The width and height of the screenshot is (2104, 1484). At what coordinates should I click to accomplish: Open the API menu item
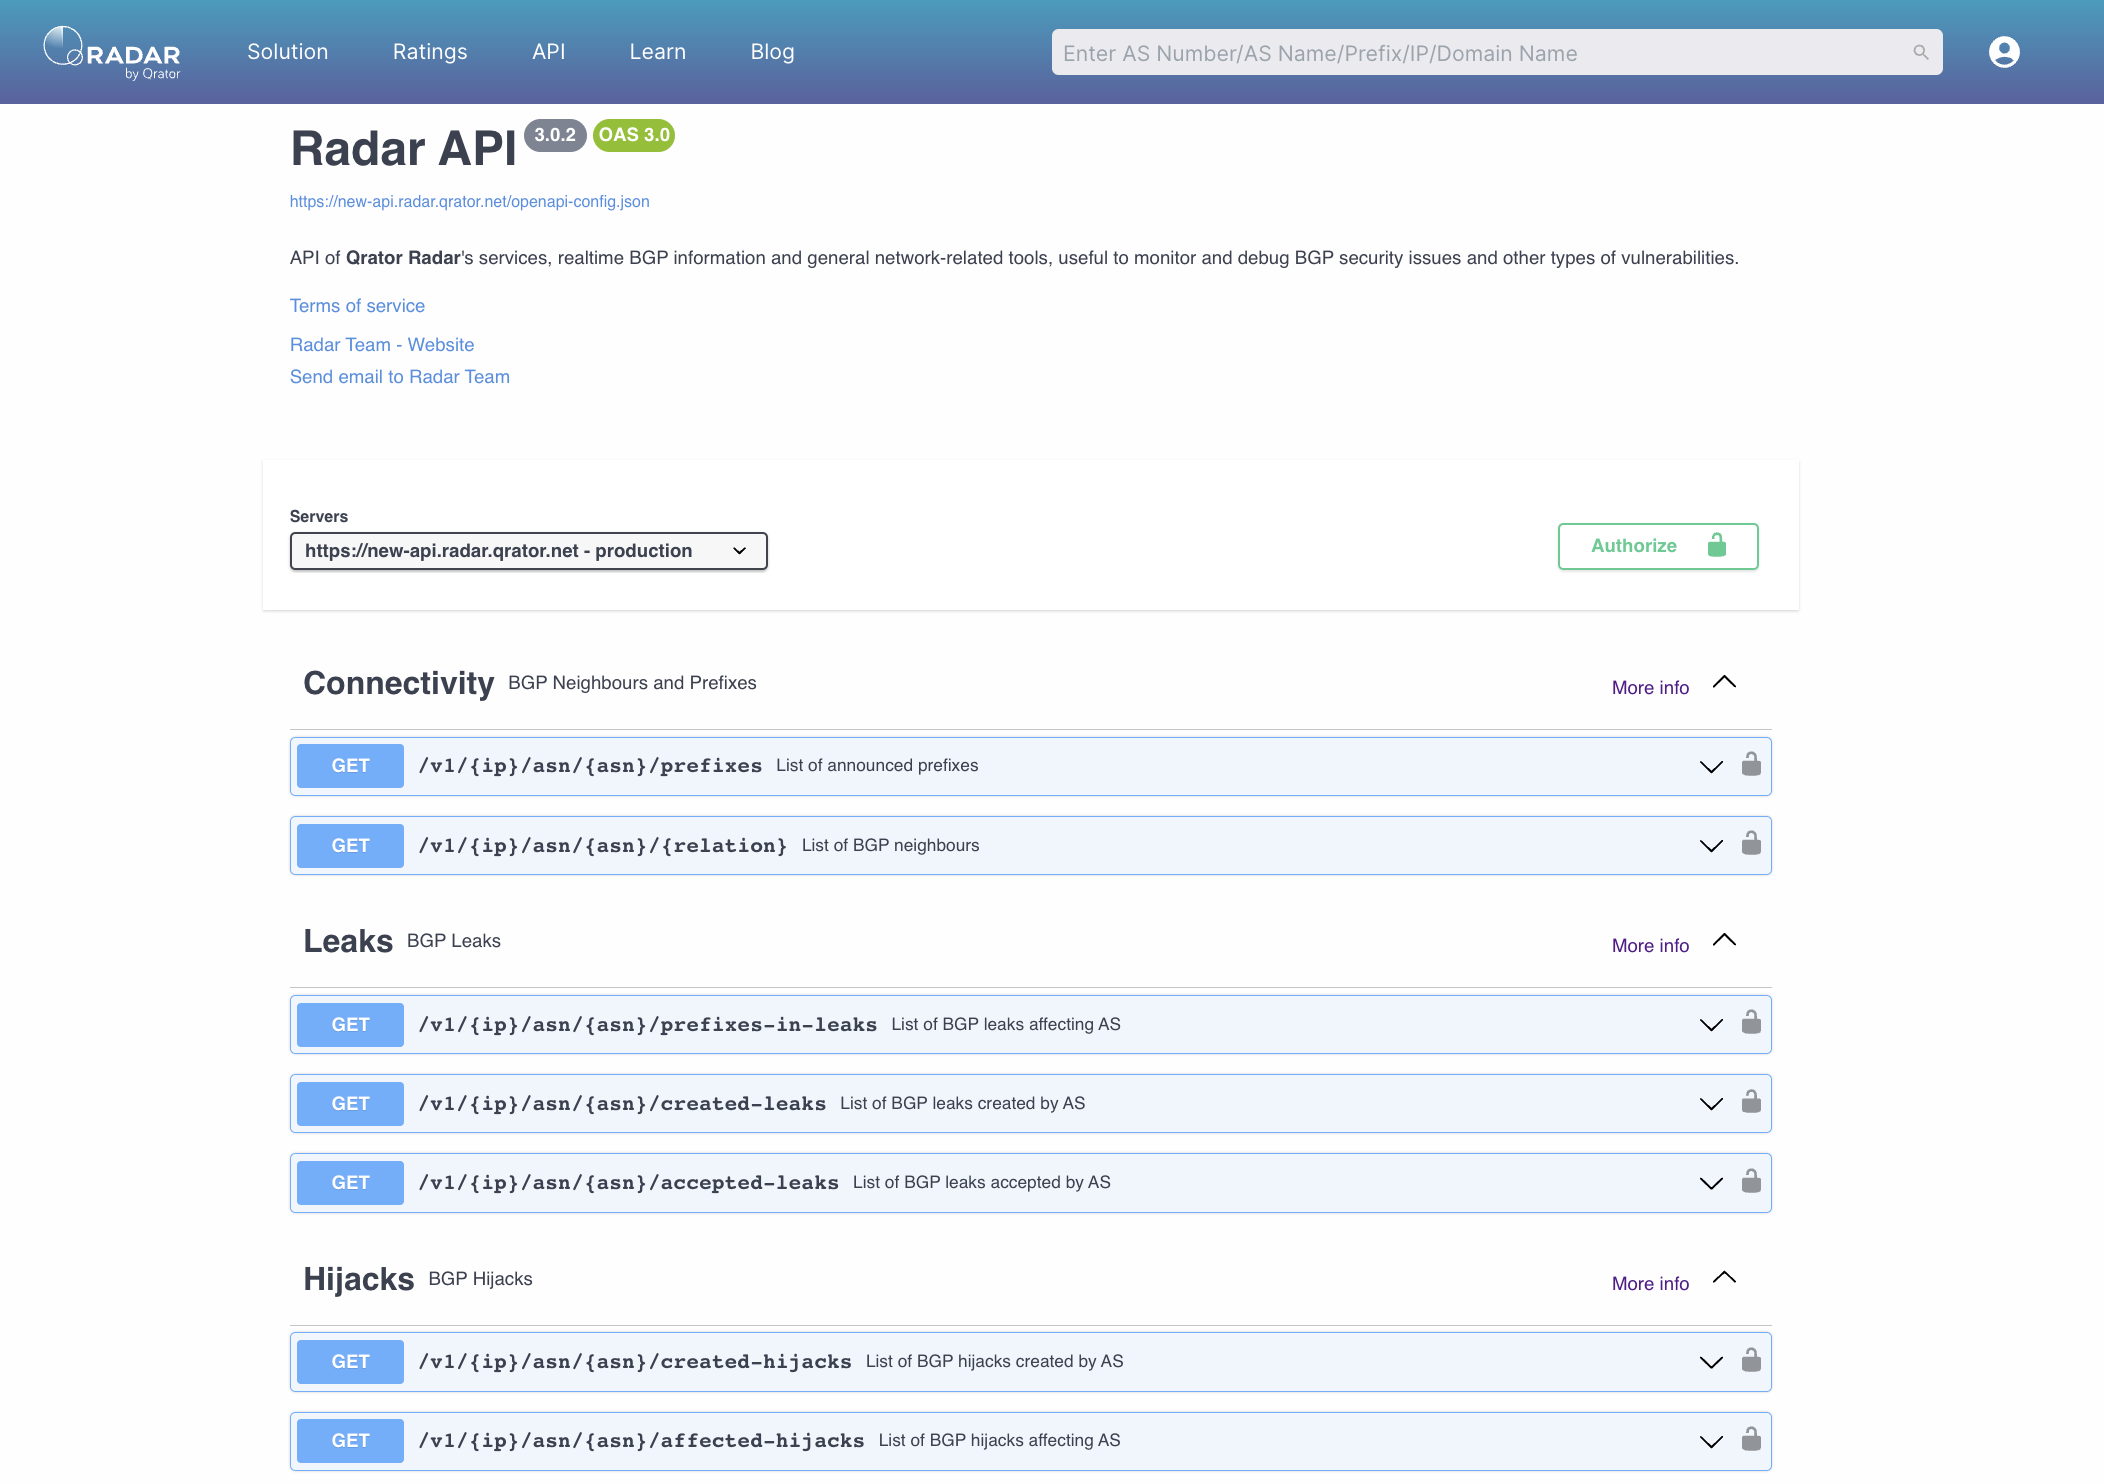(x=549, y=52)
